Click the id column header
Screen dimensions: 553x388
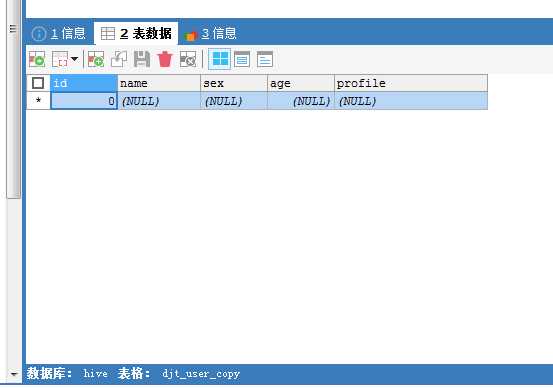84,83
